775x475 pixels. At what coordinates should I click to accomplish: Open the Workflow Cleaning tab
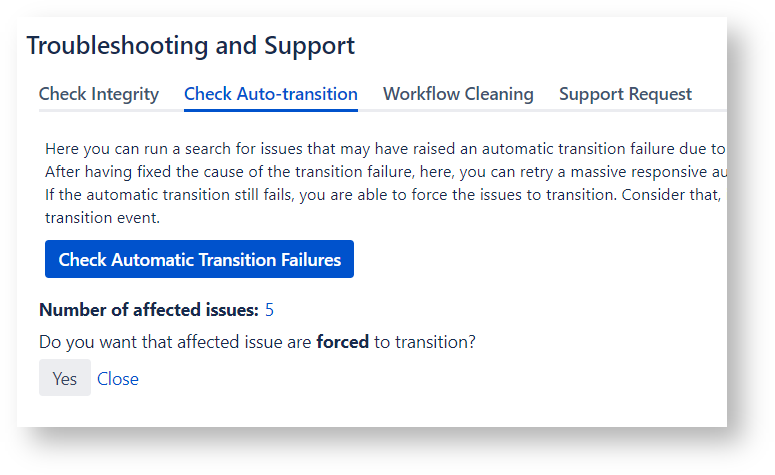pyautogui.click(x=458, y=94)
